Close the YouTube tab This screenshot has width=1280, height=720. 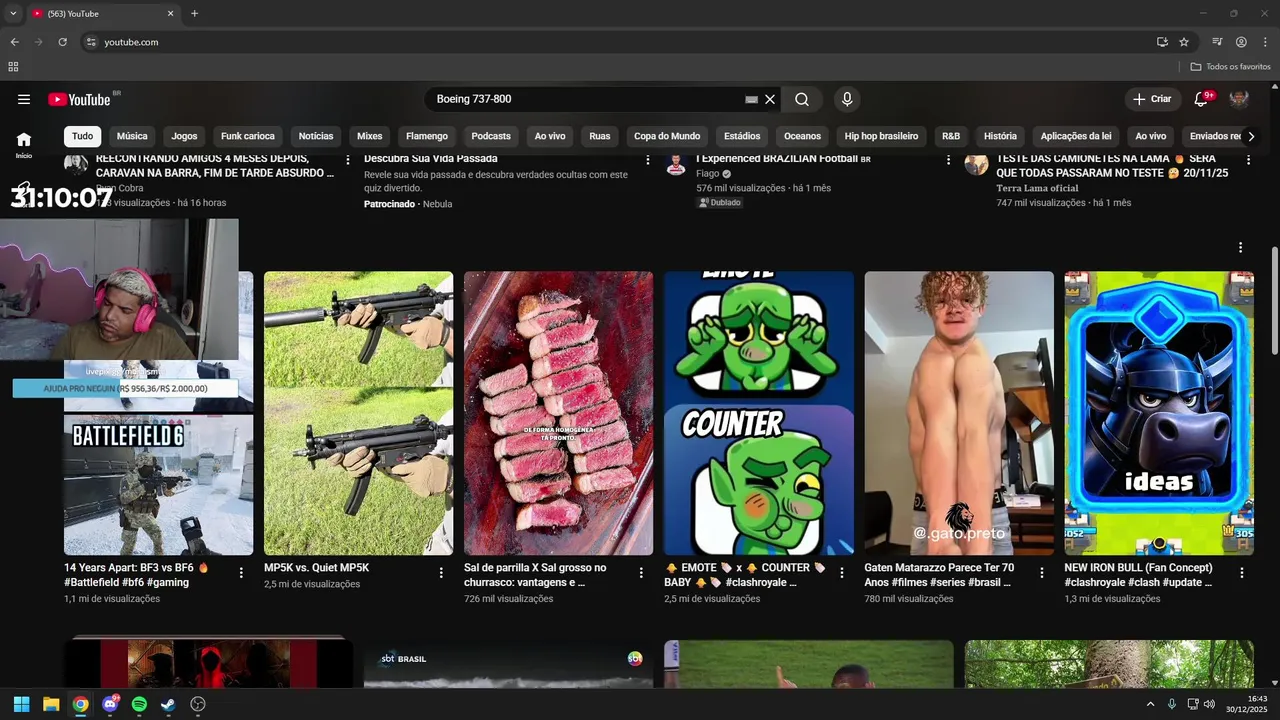pos(170,14)
